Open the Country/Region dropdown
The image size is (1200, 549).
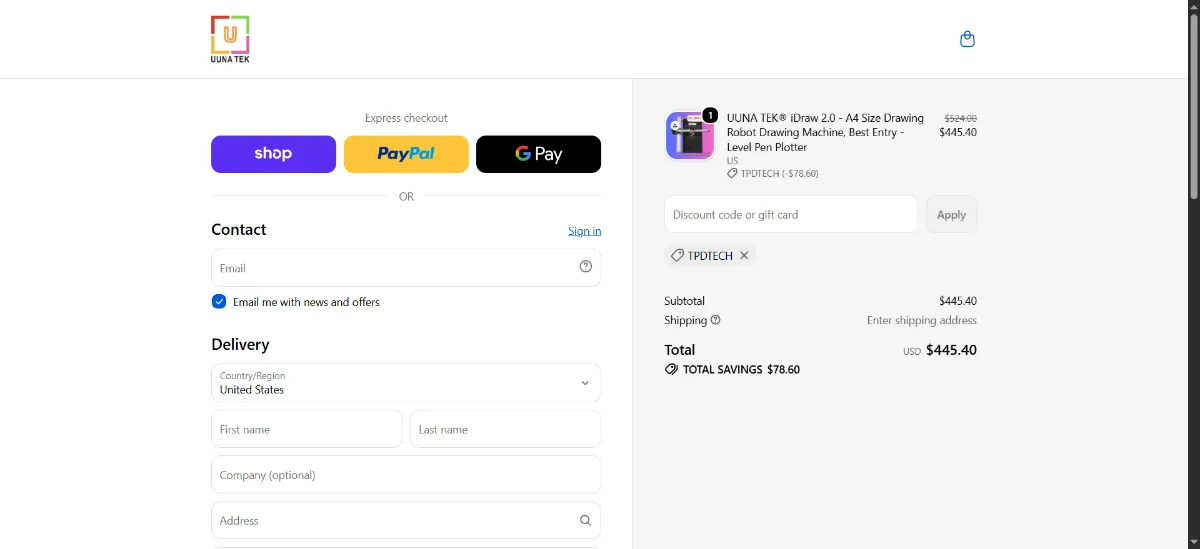click(x=406, y=383)
